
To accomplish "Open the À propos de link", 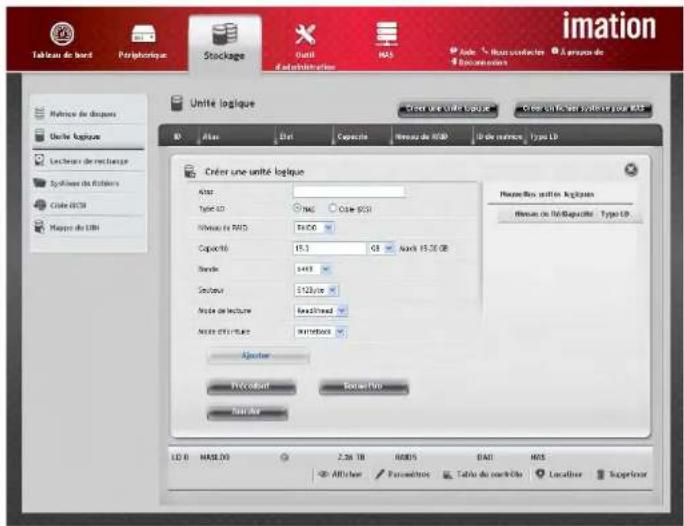I will (x=578, y=51).
